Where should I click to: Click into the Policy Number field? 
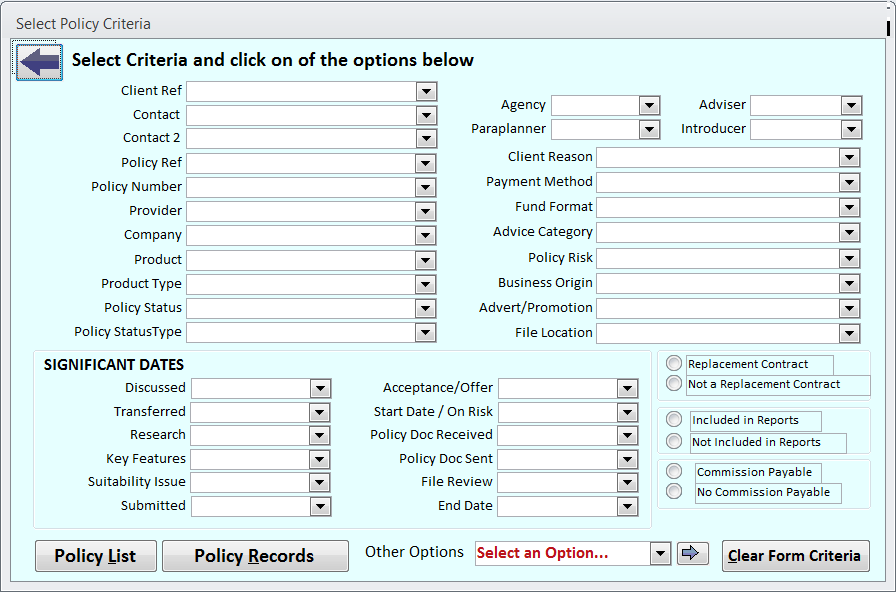click(301, 187)
